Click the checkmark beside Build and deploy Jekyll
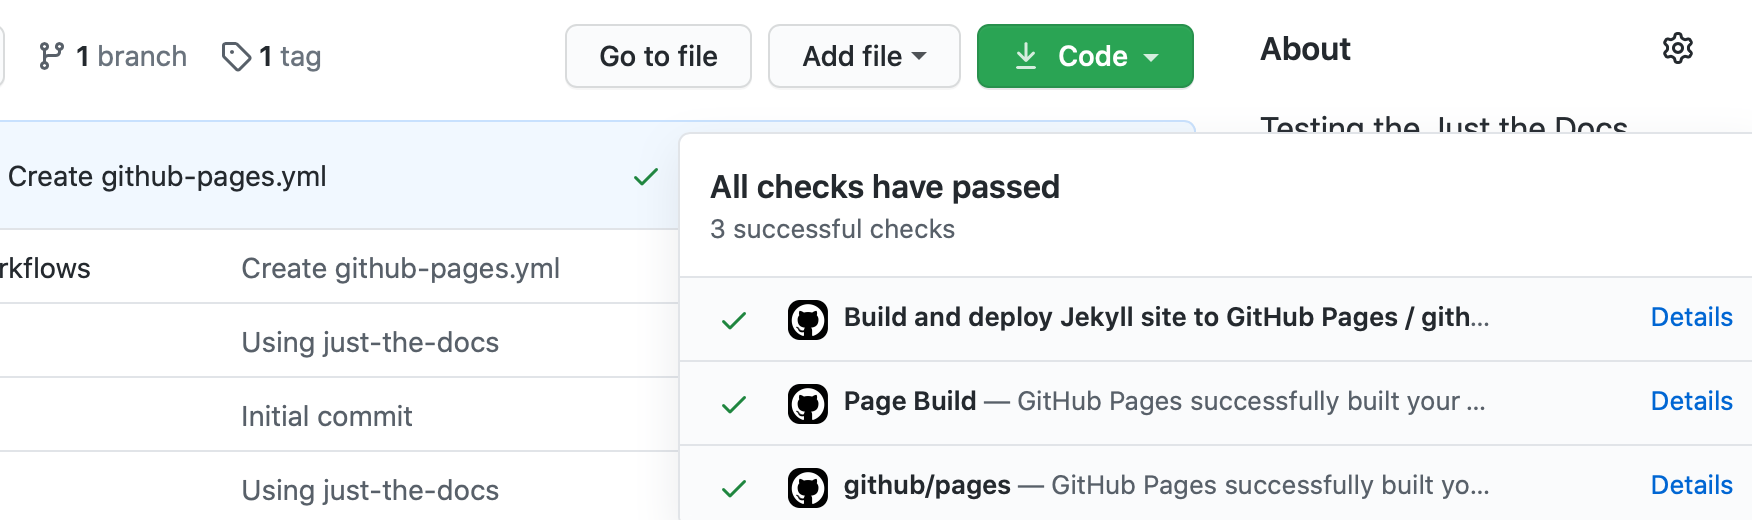1752x520 pixels. [x=734, y=320]
